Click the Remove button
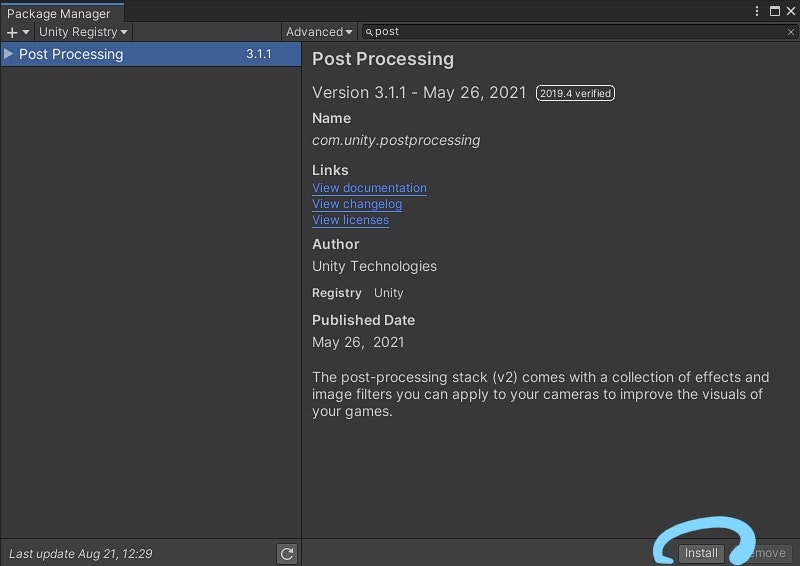Image resolution: width=800 pixels, height=566 pixels. [763, 553]
